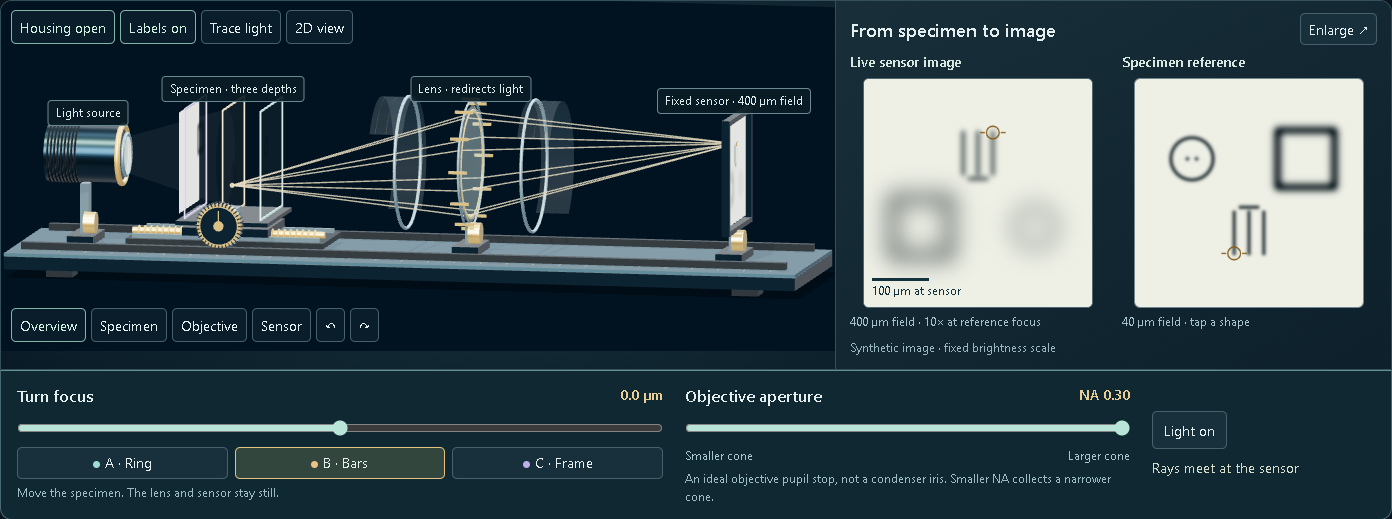This screenshot has height=519, width=1392.
Task: Enlarge the specimen to image panel
Action: [1338, 30]
